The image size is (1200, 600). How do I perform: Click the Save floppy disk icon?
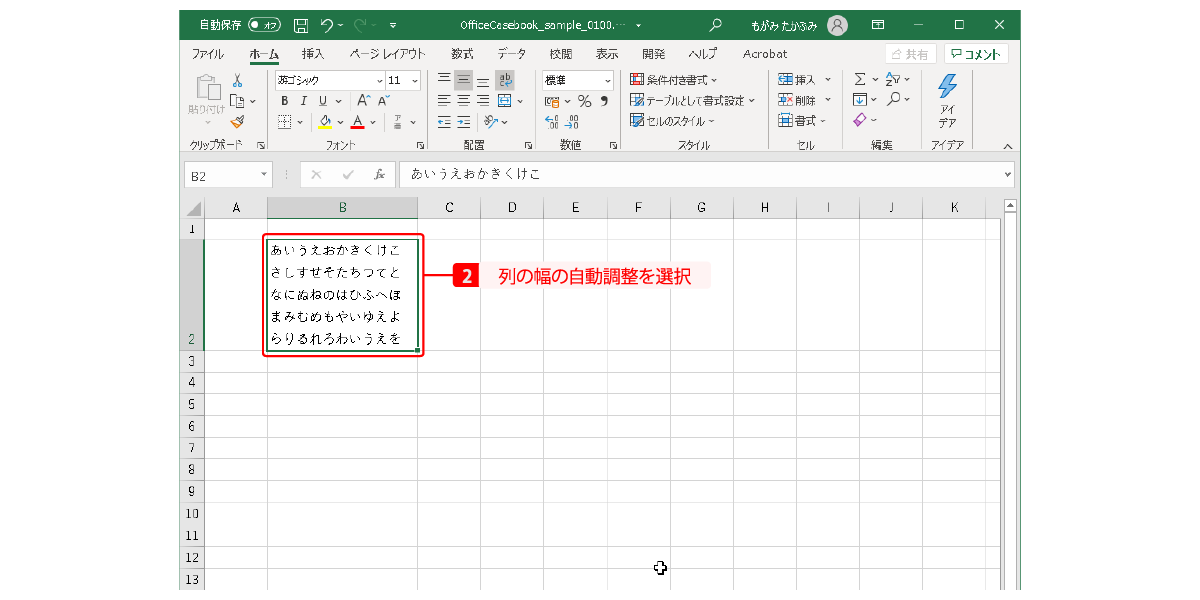click(300, 25)
